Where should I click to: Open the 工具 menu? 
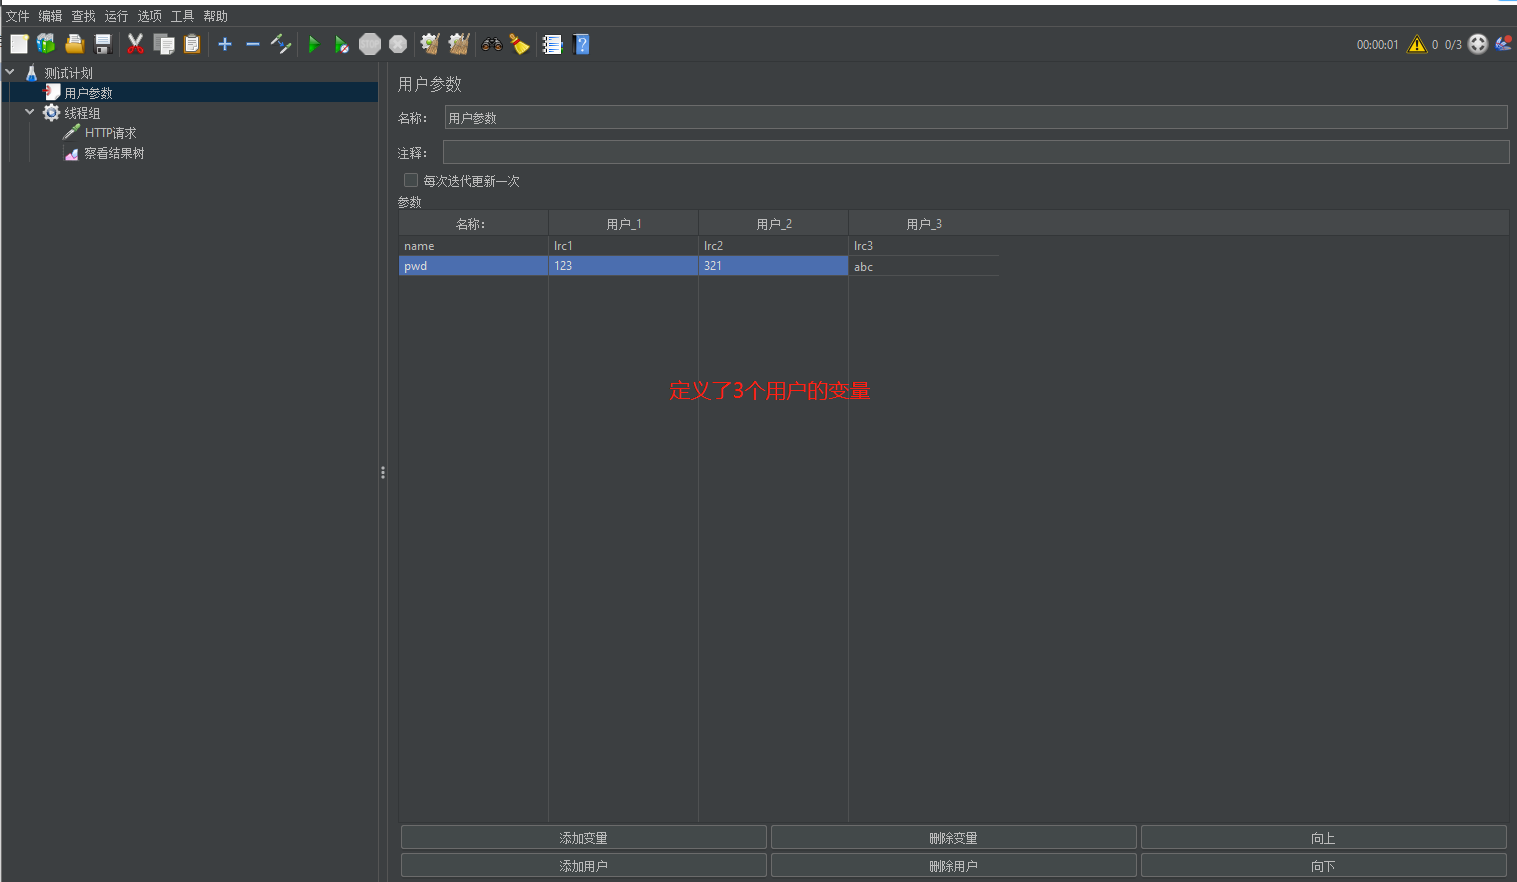point(183,16)
